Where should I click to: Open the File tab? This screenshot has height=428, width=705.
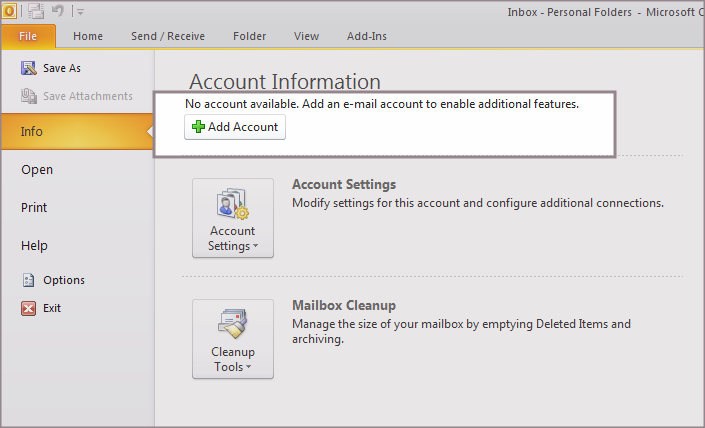point(28,36)
